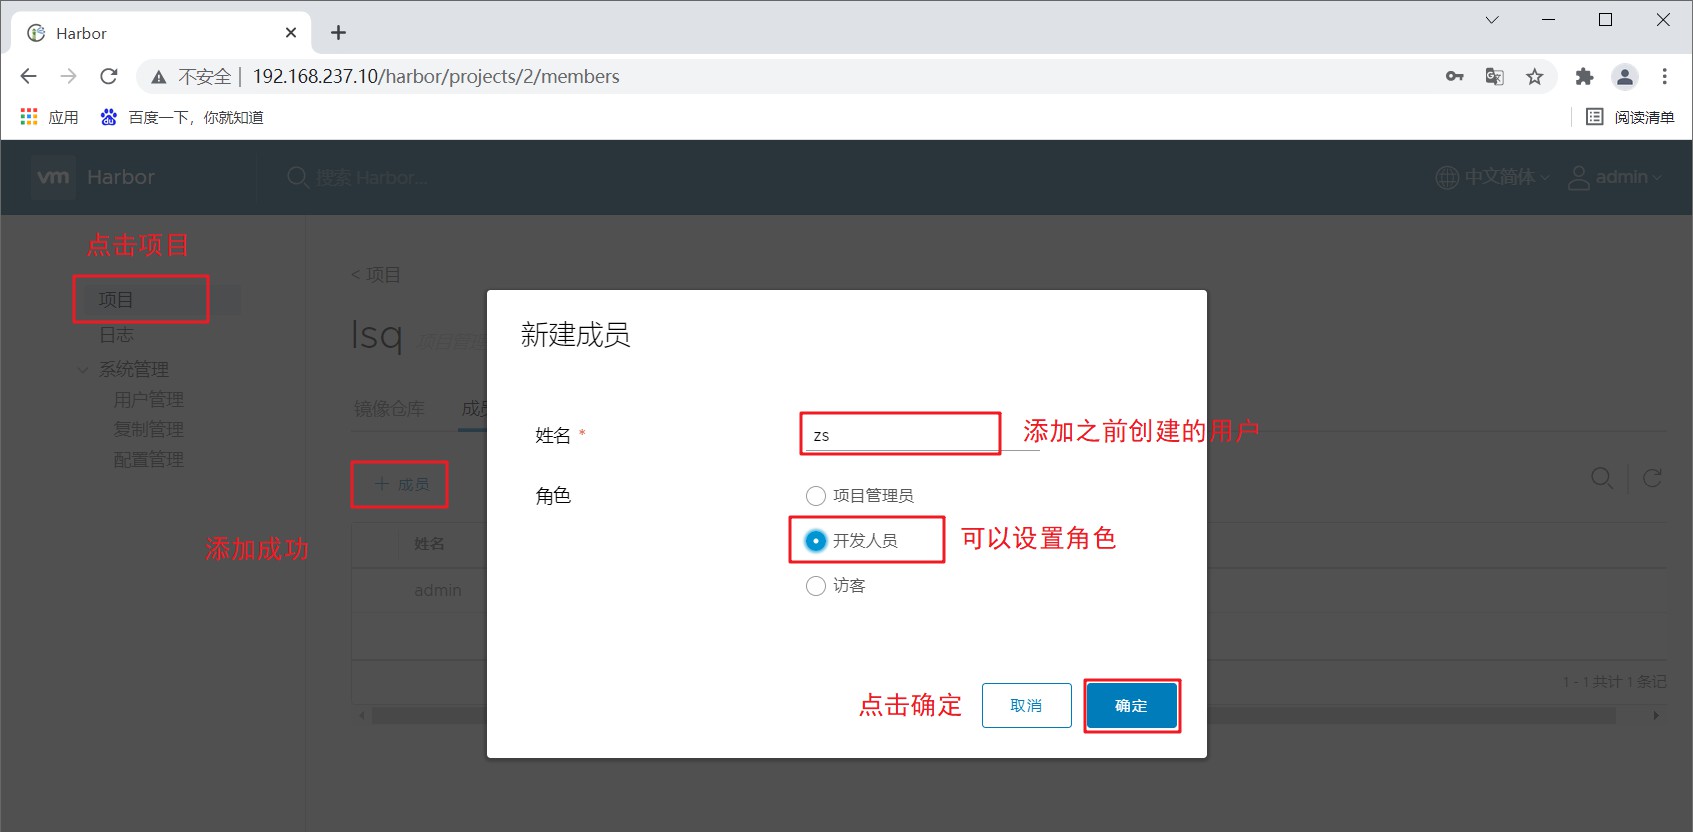Click the member list refresh icon
Screen dimensions: 1693x832
tap(1652, 478)
